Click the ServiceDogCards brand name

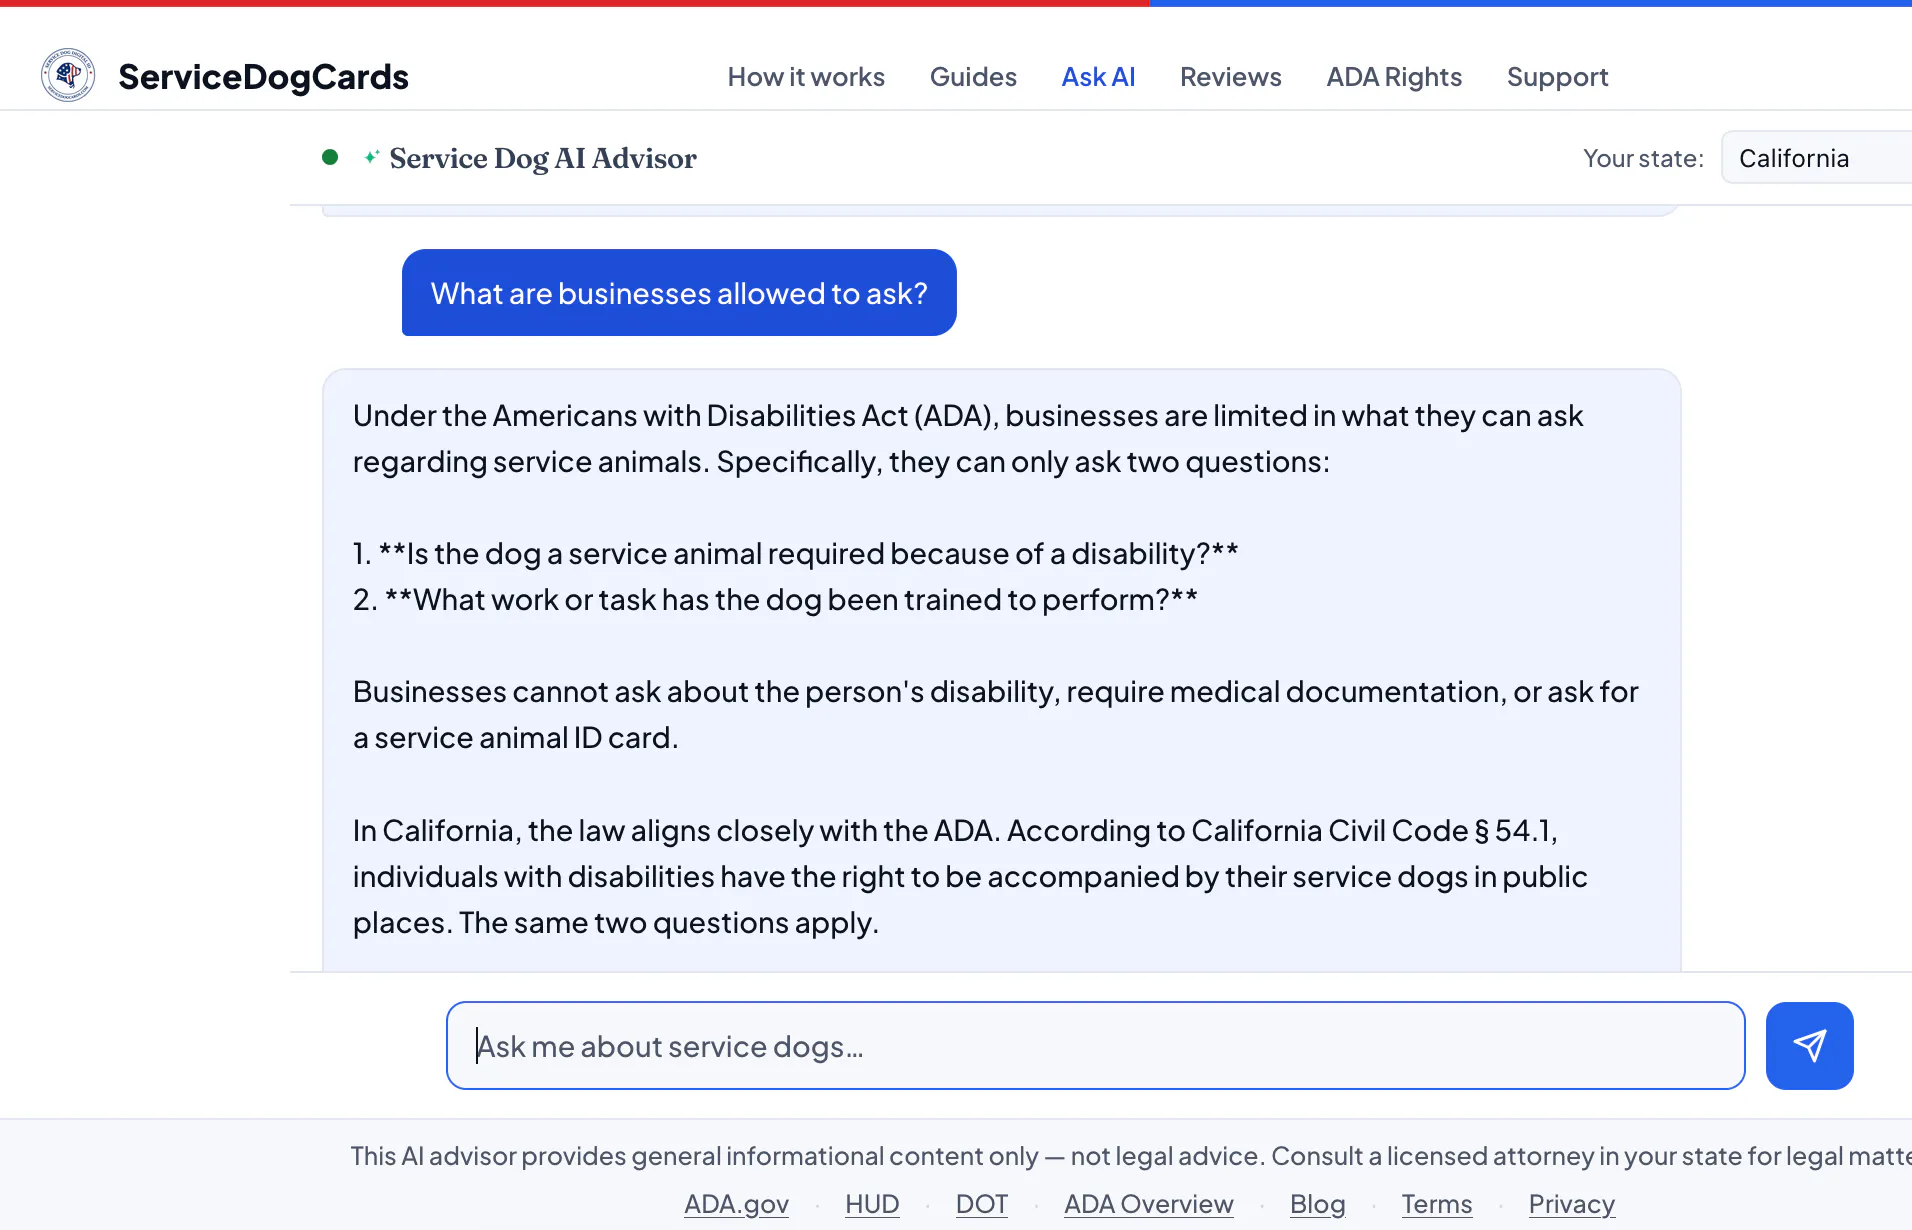coord(263,77)
